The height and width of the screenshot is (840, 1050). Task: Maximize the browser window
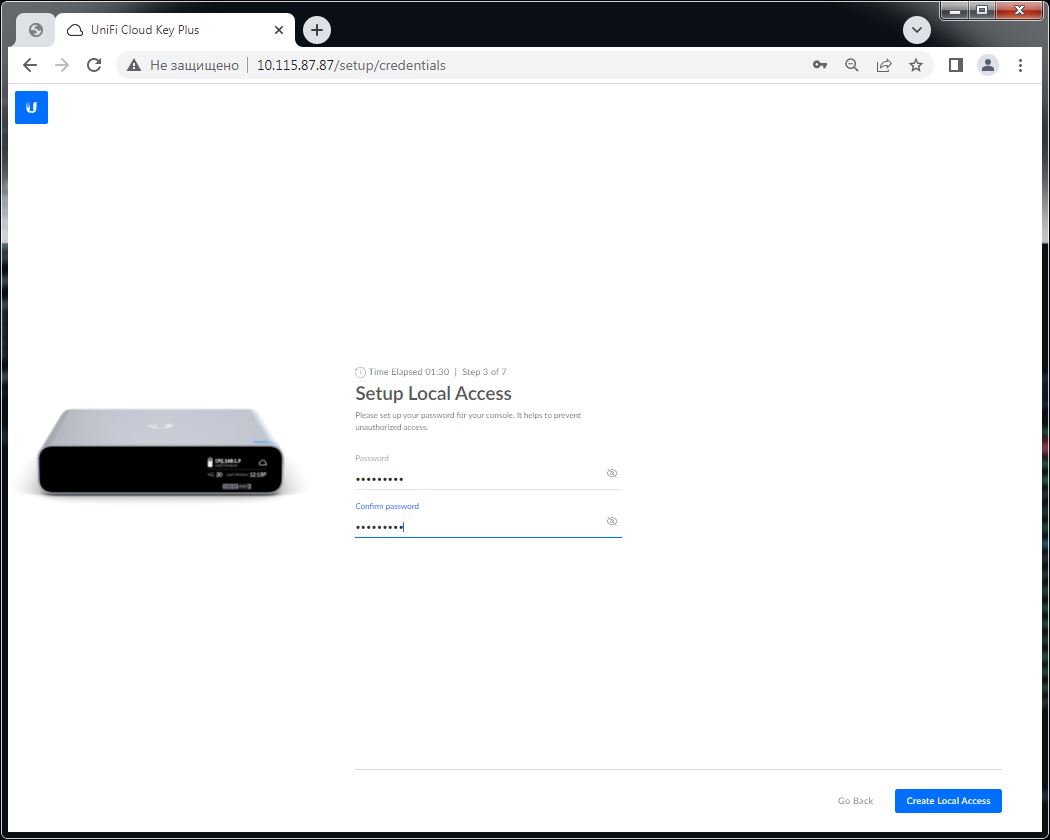(982, 11)
